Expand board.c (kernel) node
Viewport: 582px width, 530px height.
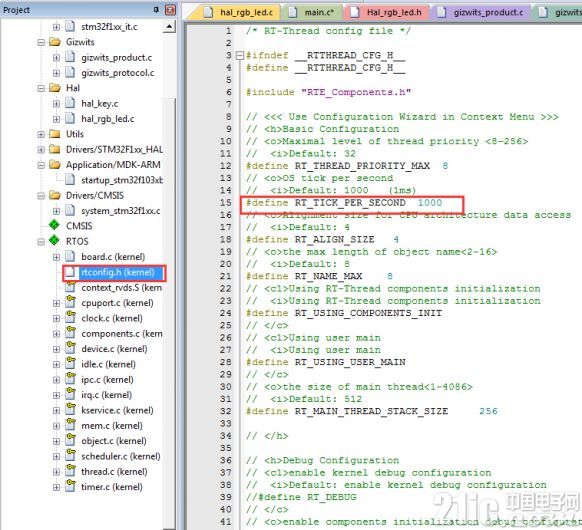point(56,257)
